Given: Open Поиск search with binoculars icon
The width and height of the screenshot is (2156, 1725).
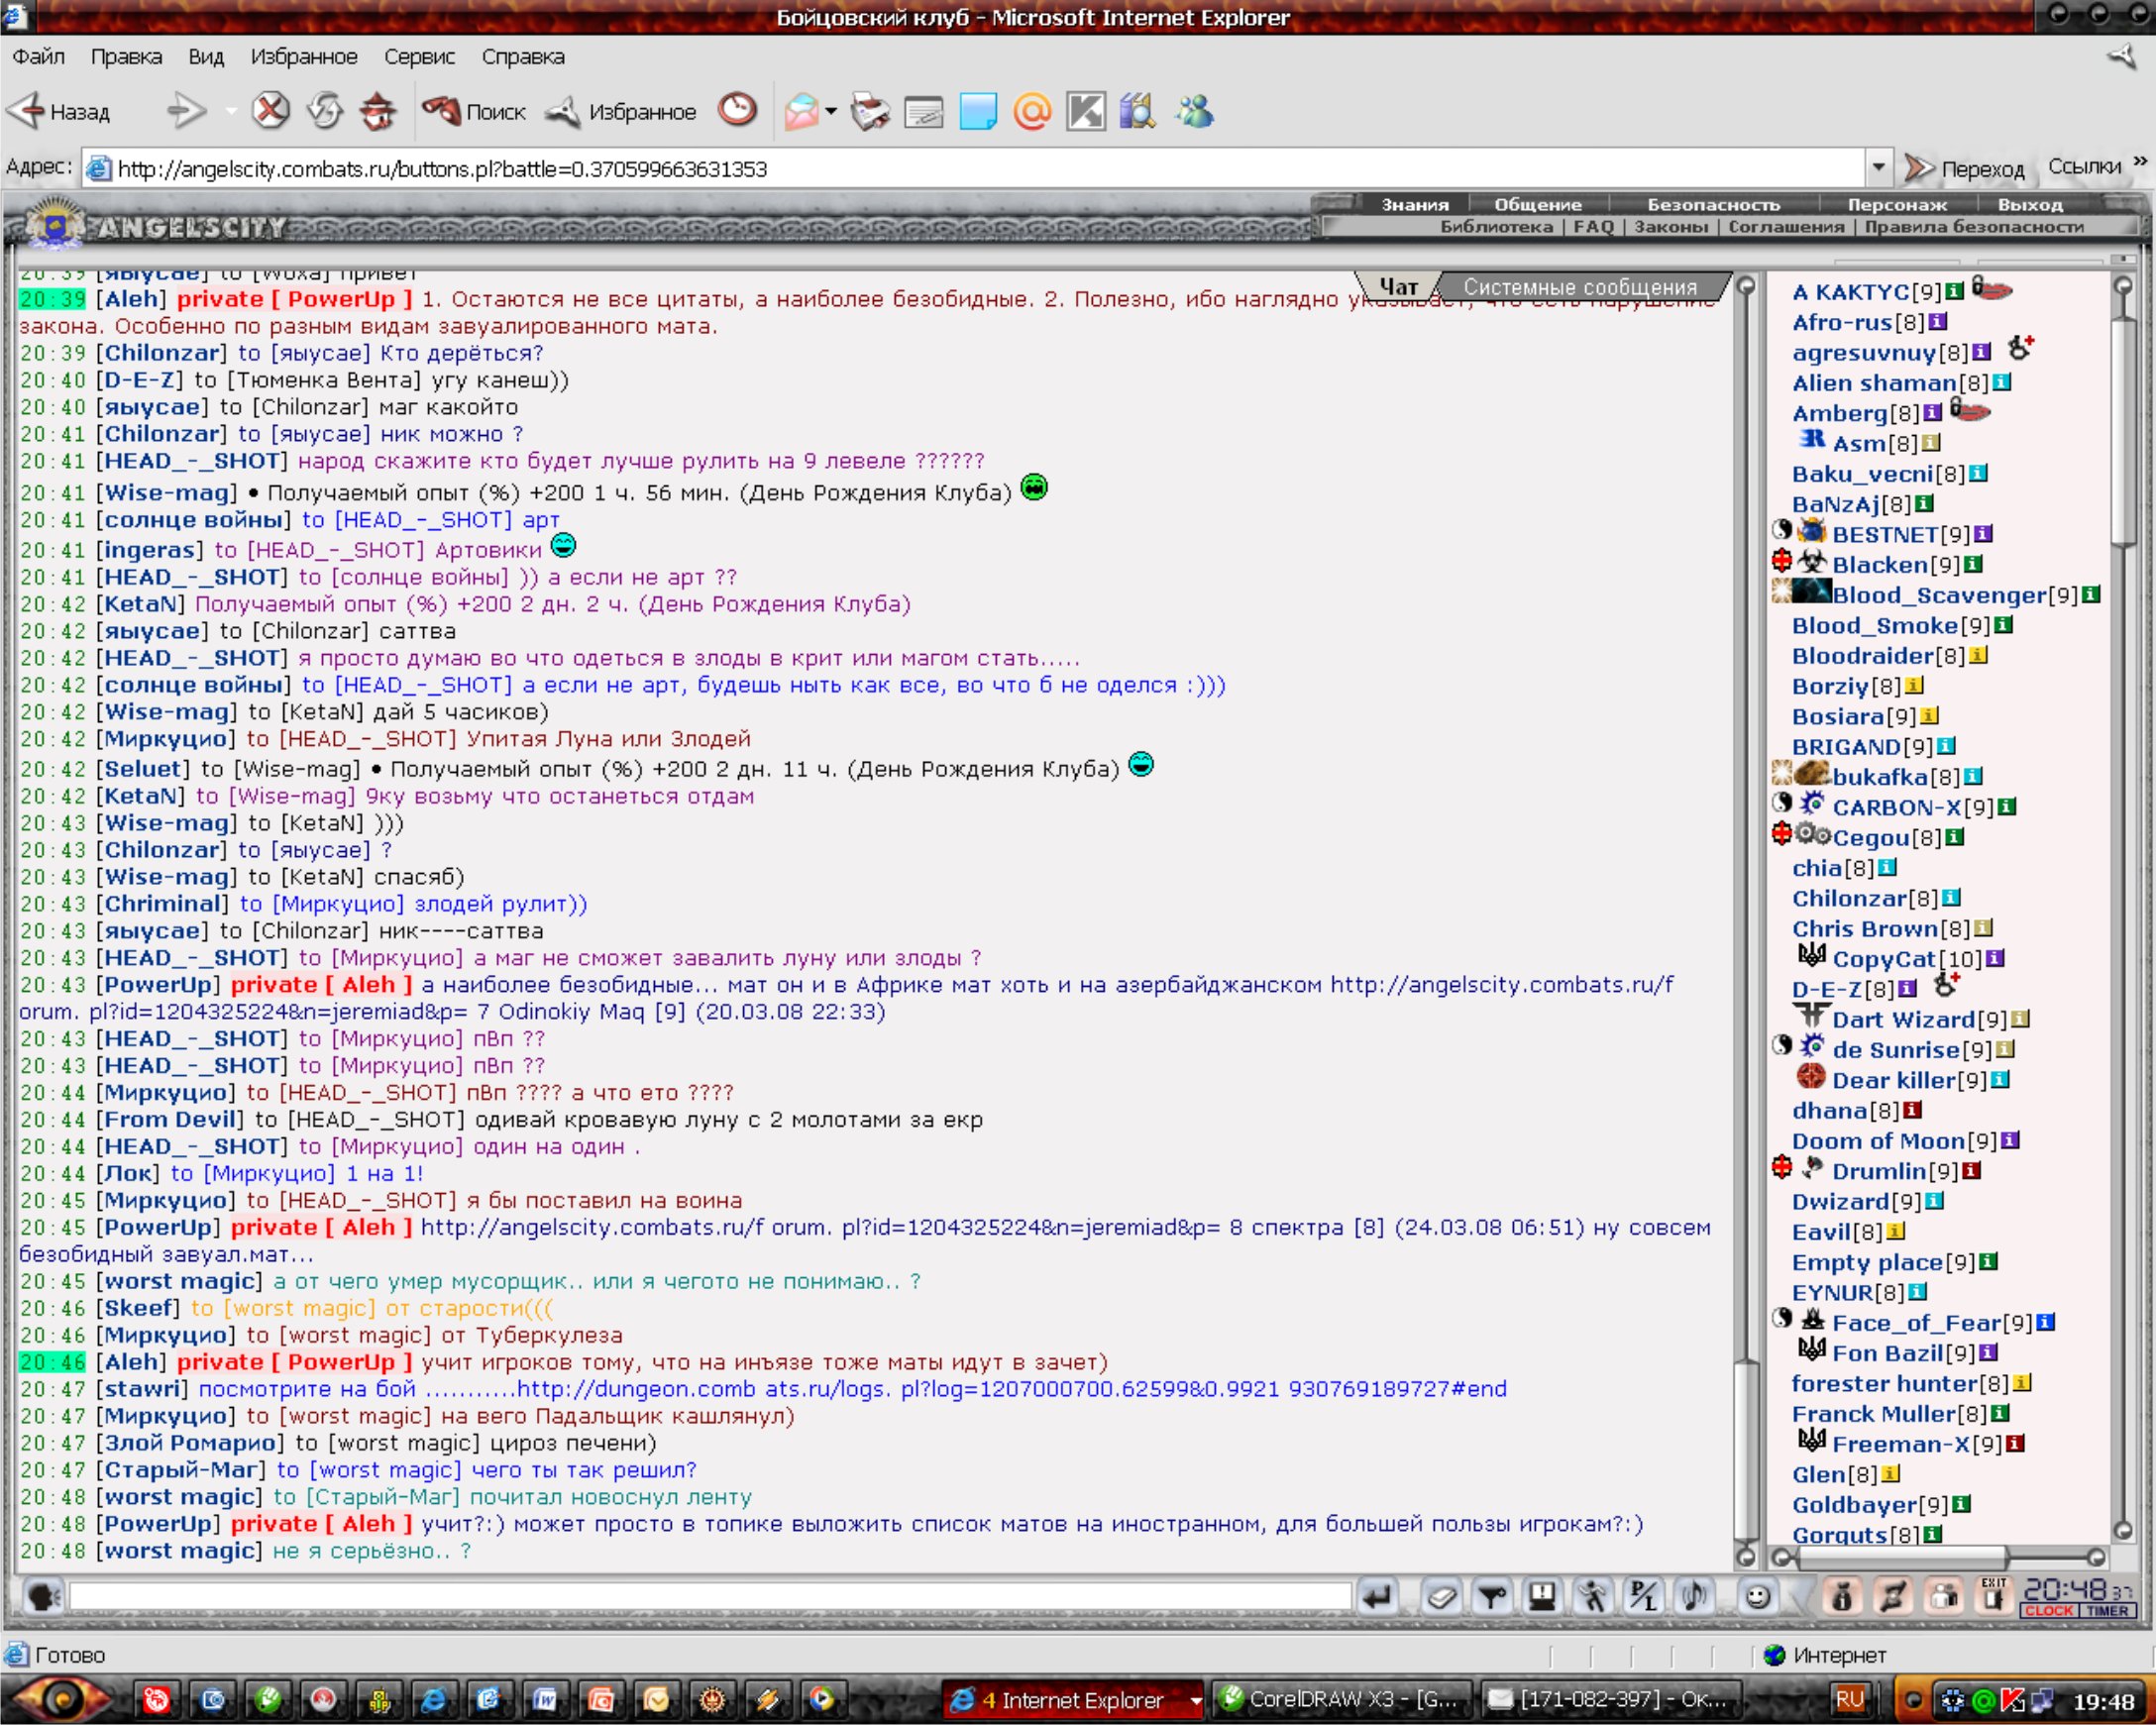Looking at the screenshot, I should (x=474, y=111).
